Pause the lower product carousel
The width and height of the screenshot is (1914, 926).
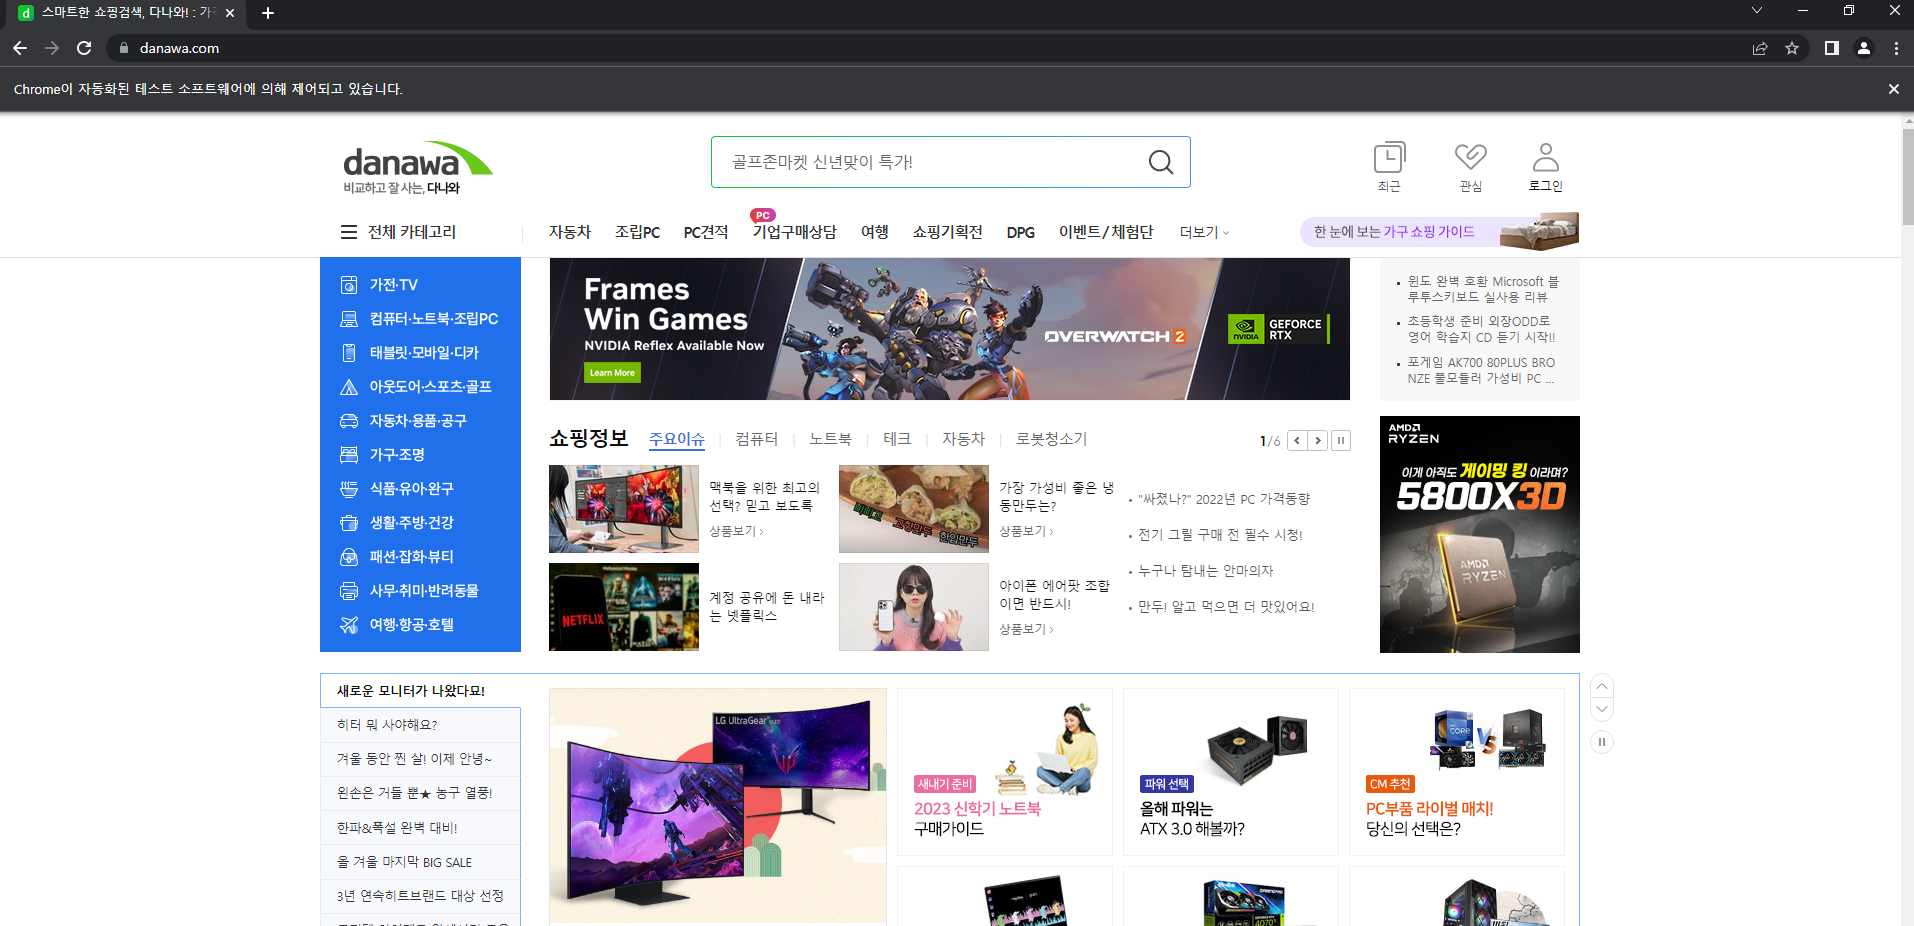pyautogui.click(x=1602, y=742)
